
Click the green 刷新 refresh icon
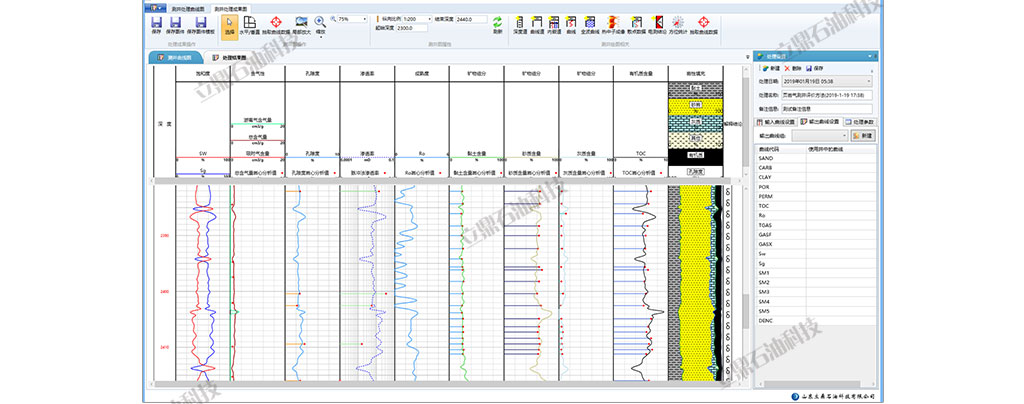click(x=498, y=24)
